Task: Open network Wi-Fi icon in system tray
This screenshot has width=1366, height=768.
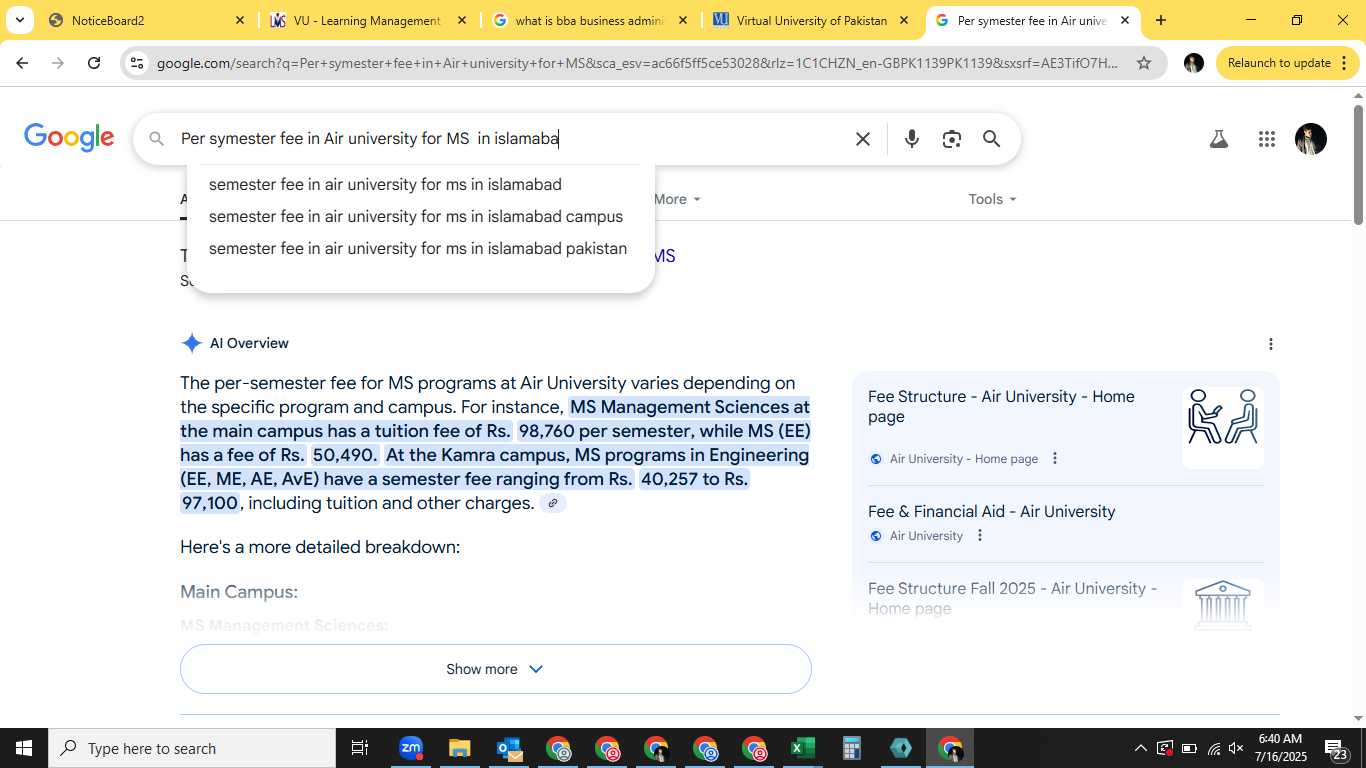Action: tap(1213, 748)
